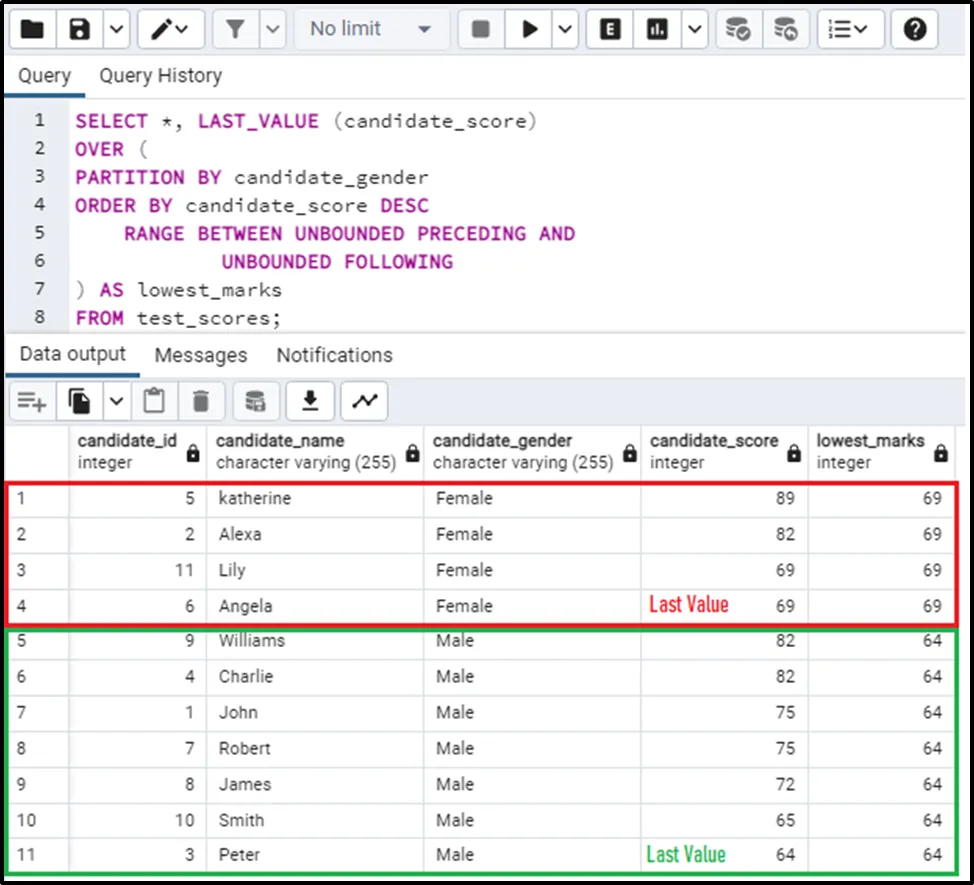
Task: Switch to the Notifications tab
Action: tap(334, 355)
